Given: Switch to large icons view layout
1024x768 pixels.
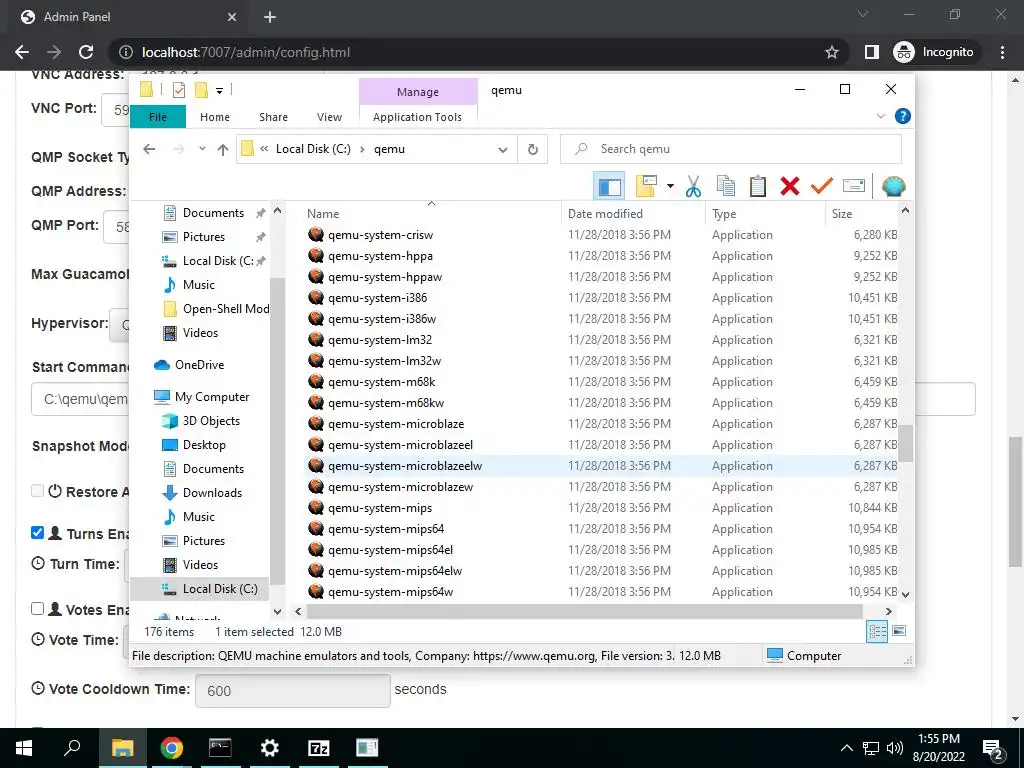Looking at the screenshot, I should [899, 631].
